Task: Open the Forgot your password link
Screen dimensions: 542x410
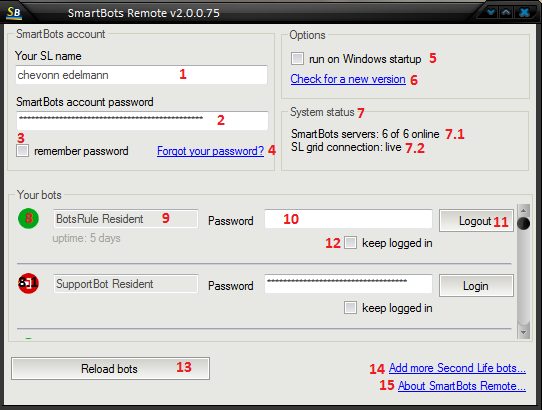Action: [x=211, y=151]
